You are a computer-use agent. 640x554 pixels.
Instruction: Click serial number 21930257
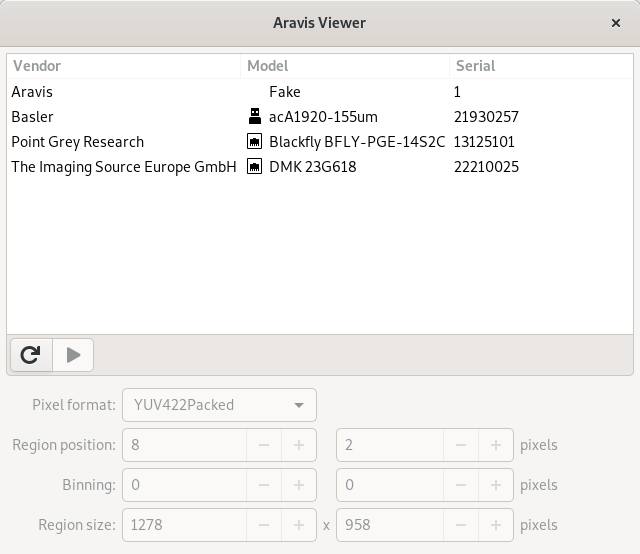486,117
